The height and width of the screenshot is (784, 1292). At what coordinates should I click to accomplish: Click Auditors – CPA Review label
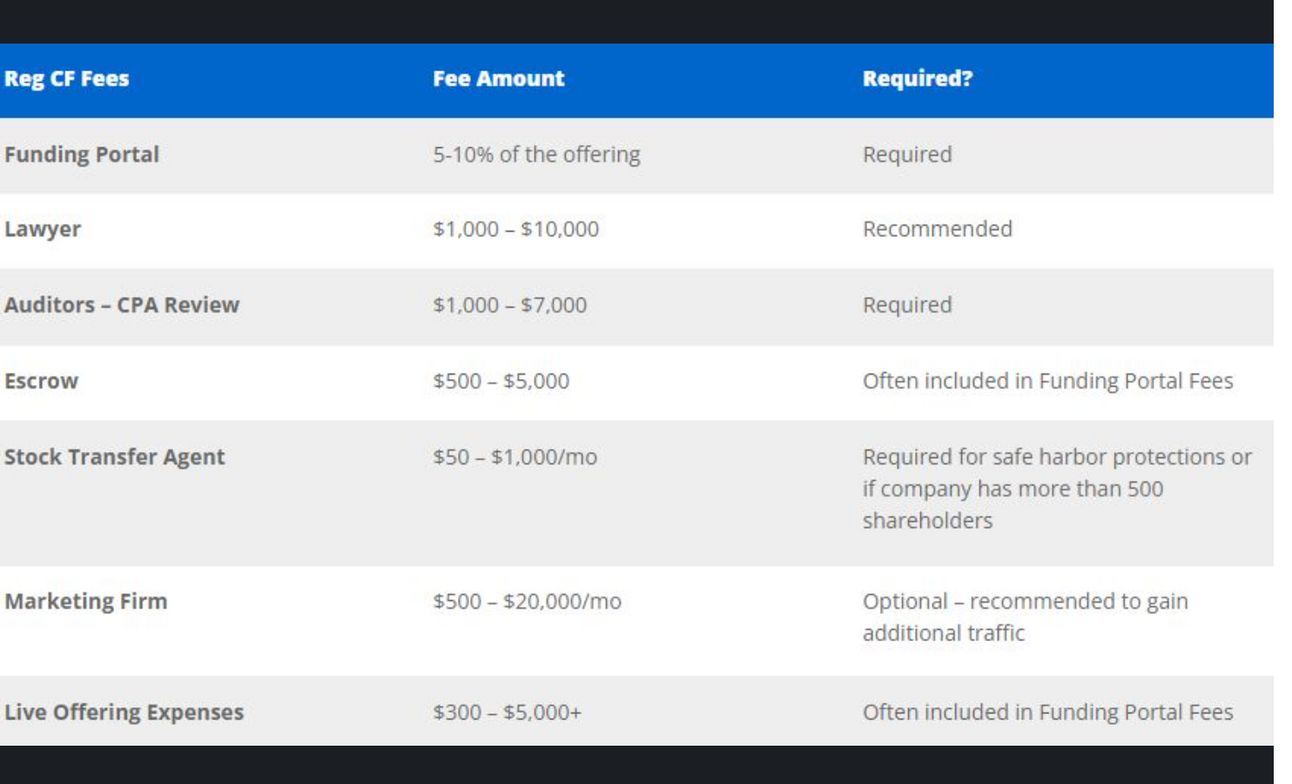[122, 305]
